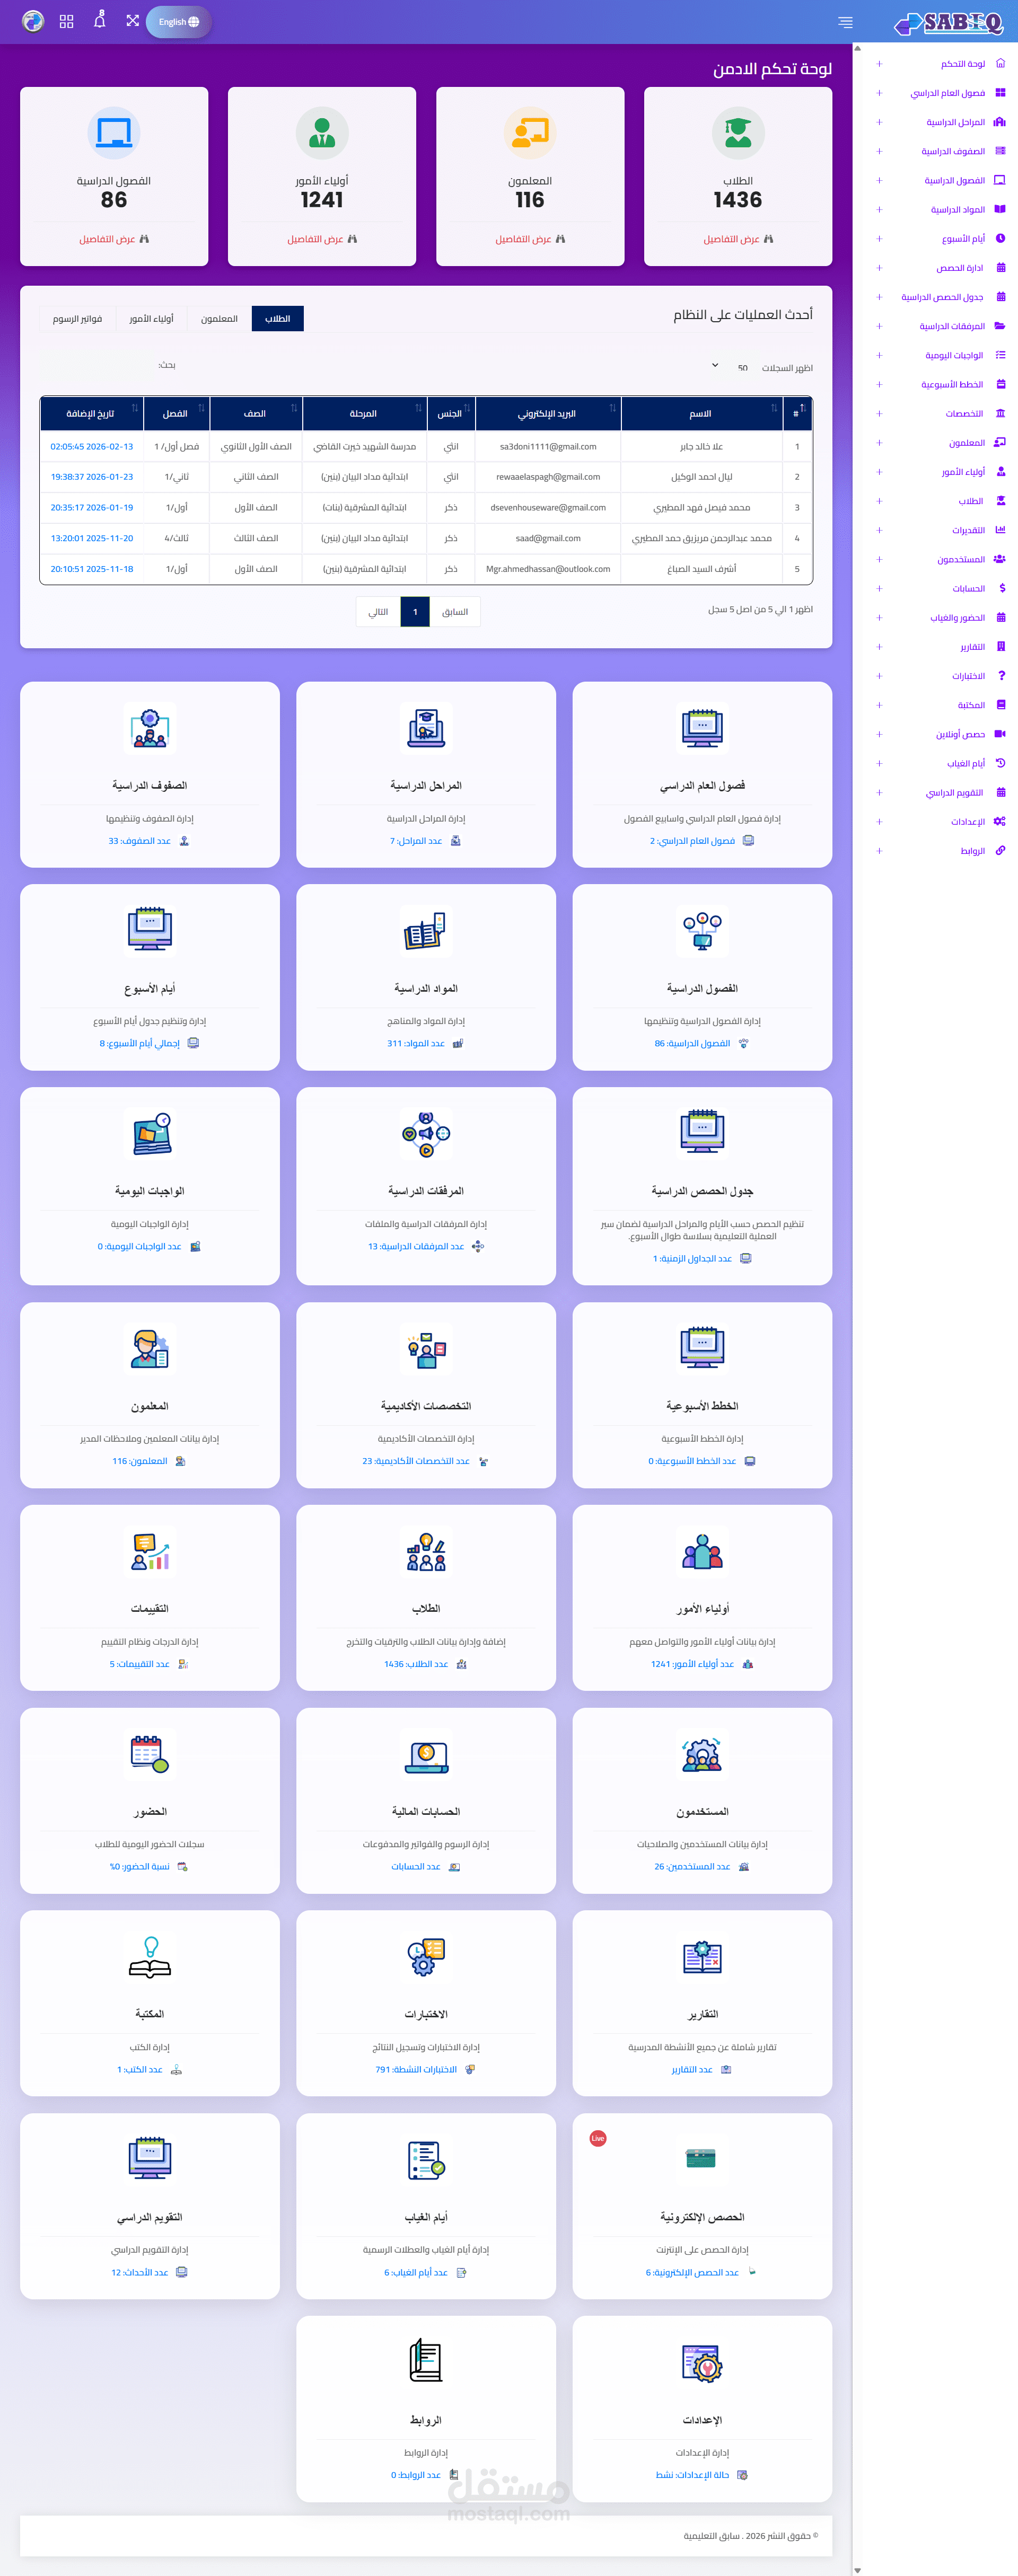Viewport: 1018px width, 2576px height.
Task: Switch to the فواتير الرسوم tab
Action: pos(78,319)
